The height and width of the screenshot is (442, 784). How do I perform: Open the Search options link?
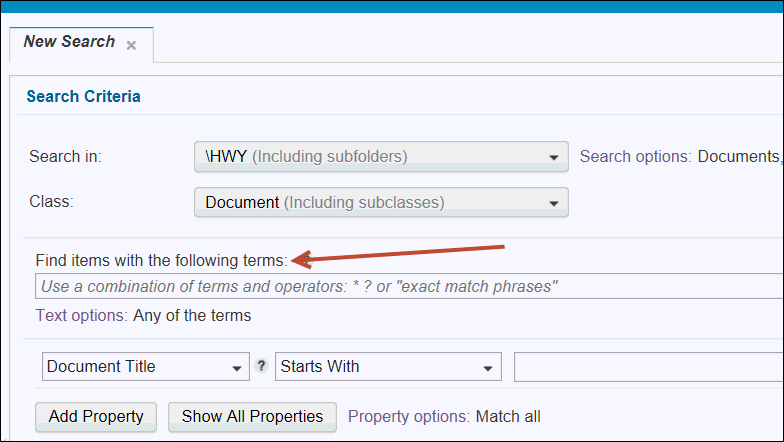[x=636, y=156]
